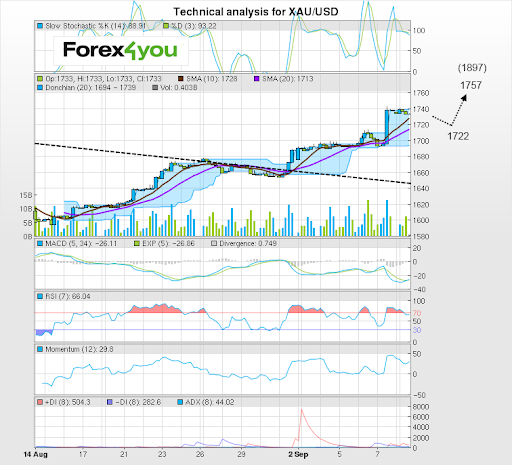Click the 'Donchian (20): 1694 – 1739' label

pos(91,87)
